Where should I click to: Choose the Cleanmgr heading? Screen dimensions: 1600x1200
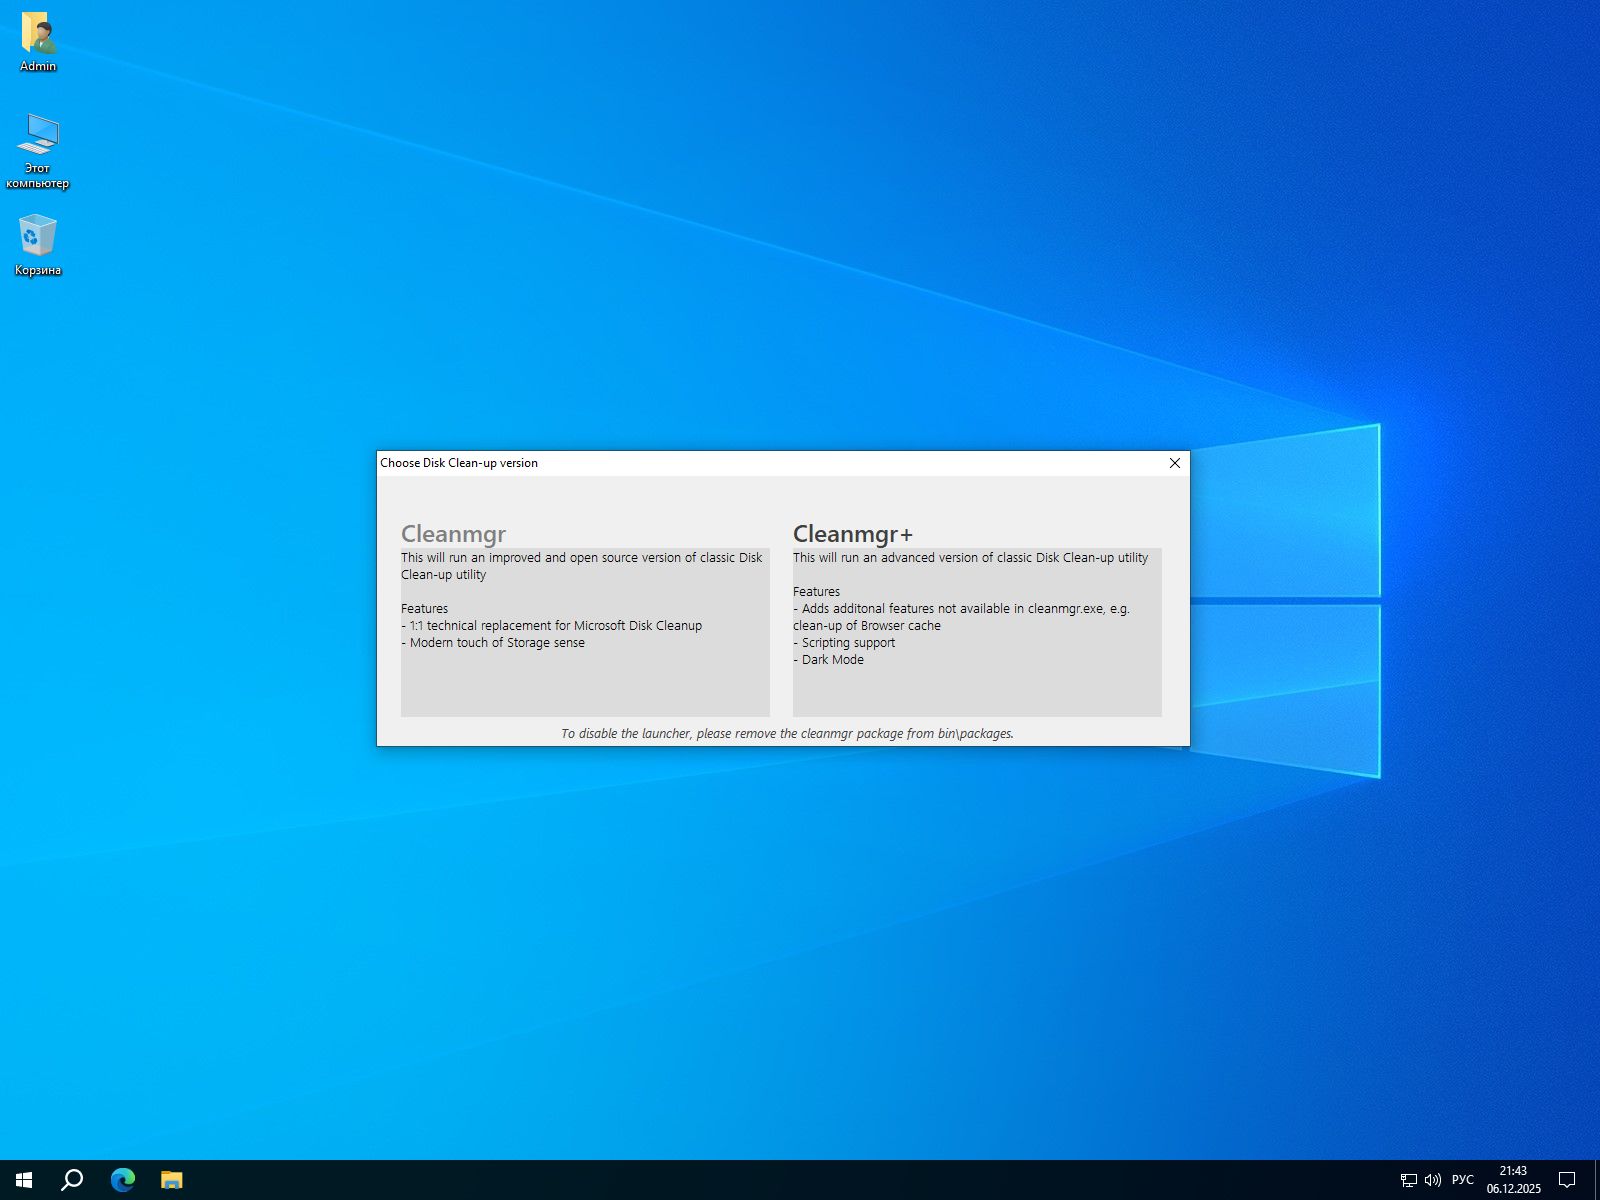coord(453,534)
